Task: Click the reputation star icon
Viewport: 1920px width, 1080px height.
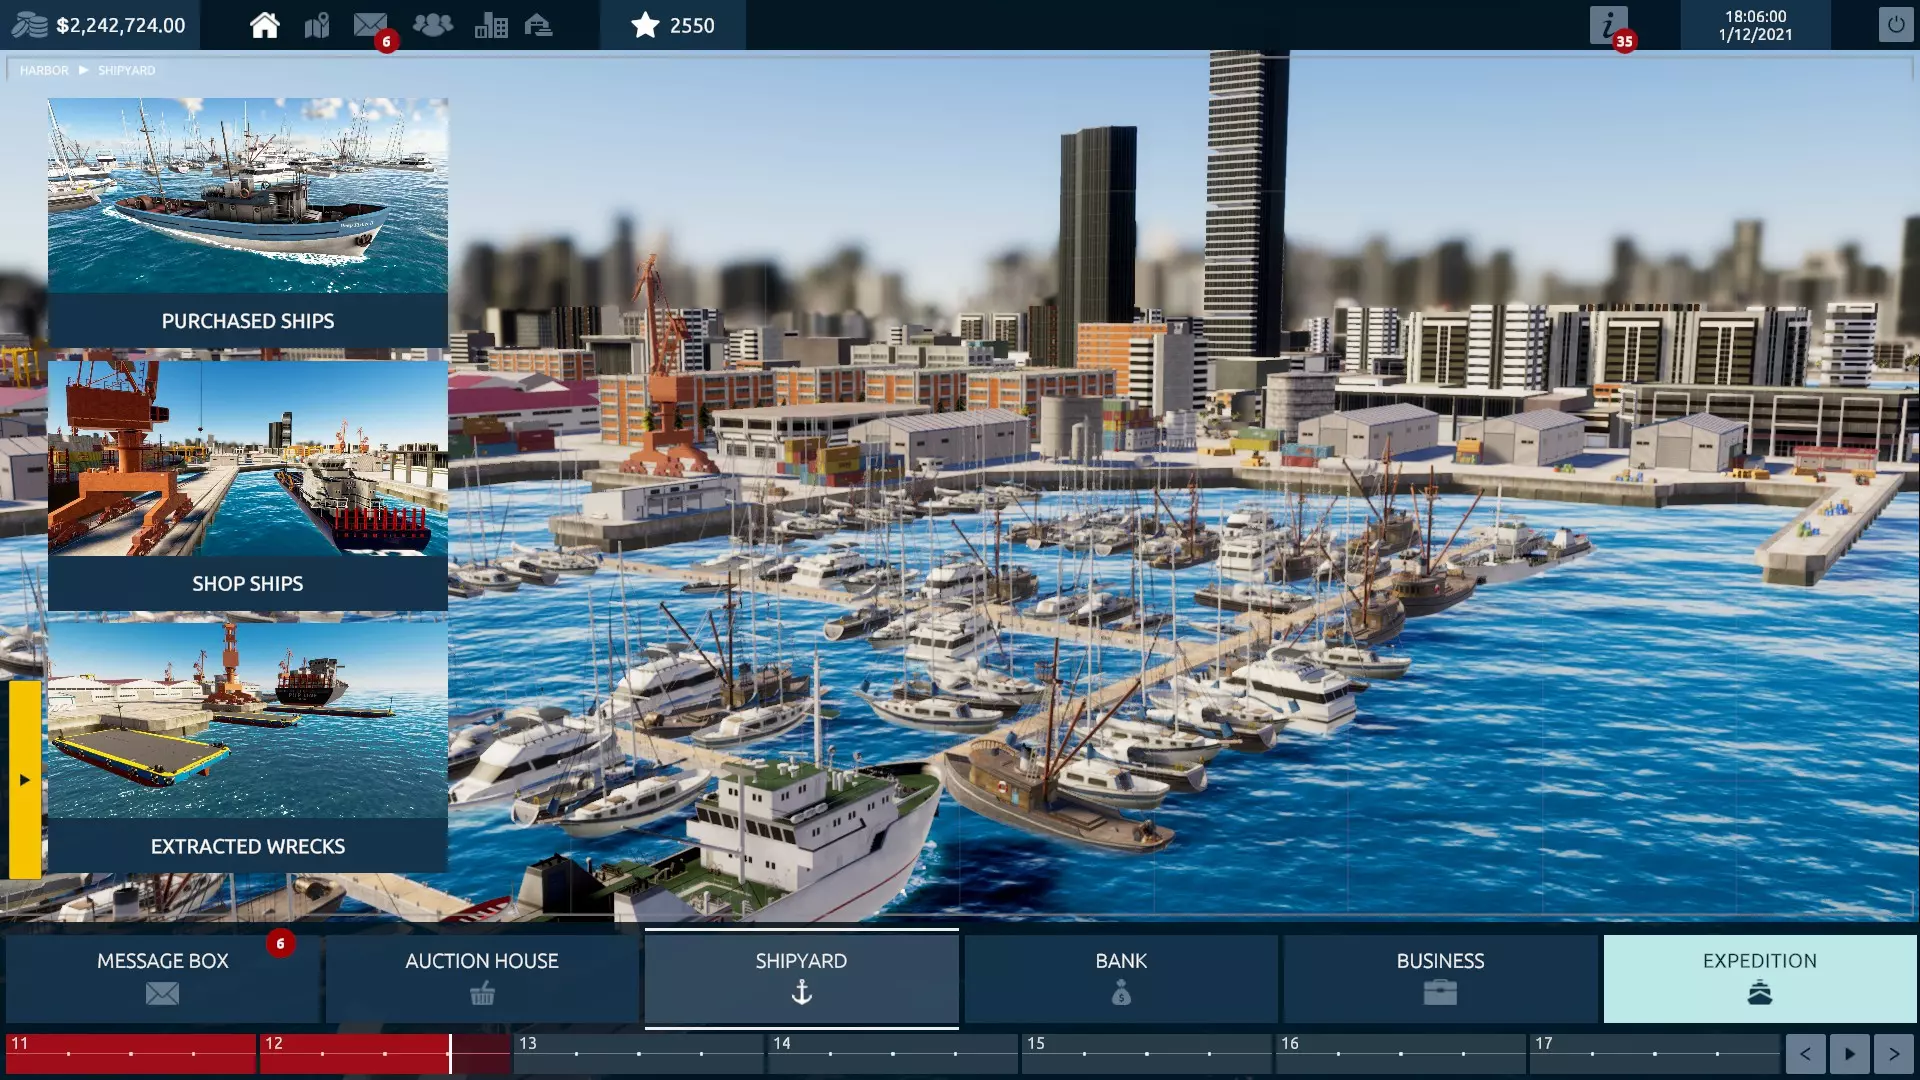Action: coord(646,25)
